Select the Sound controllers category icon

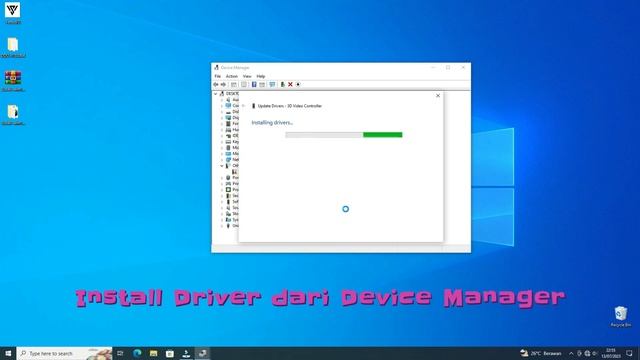click(x=229, y=208)
